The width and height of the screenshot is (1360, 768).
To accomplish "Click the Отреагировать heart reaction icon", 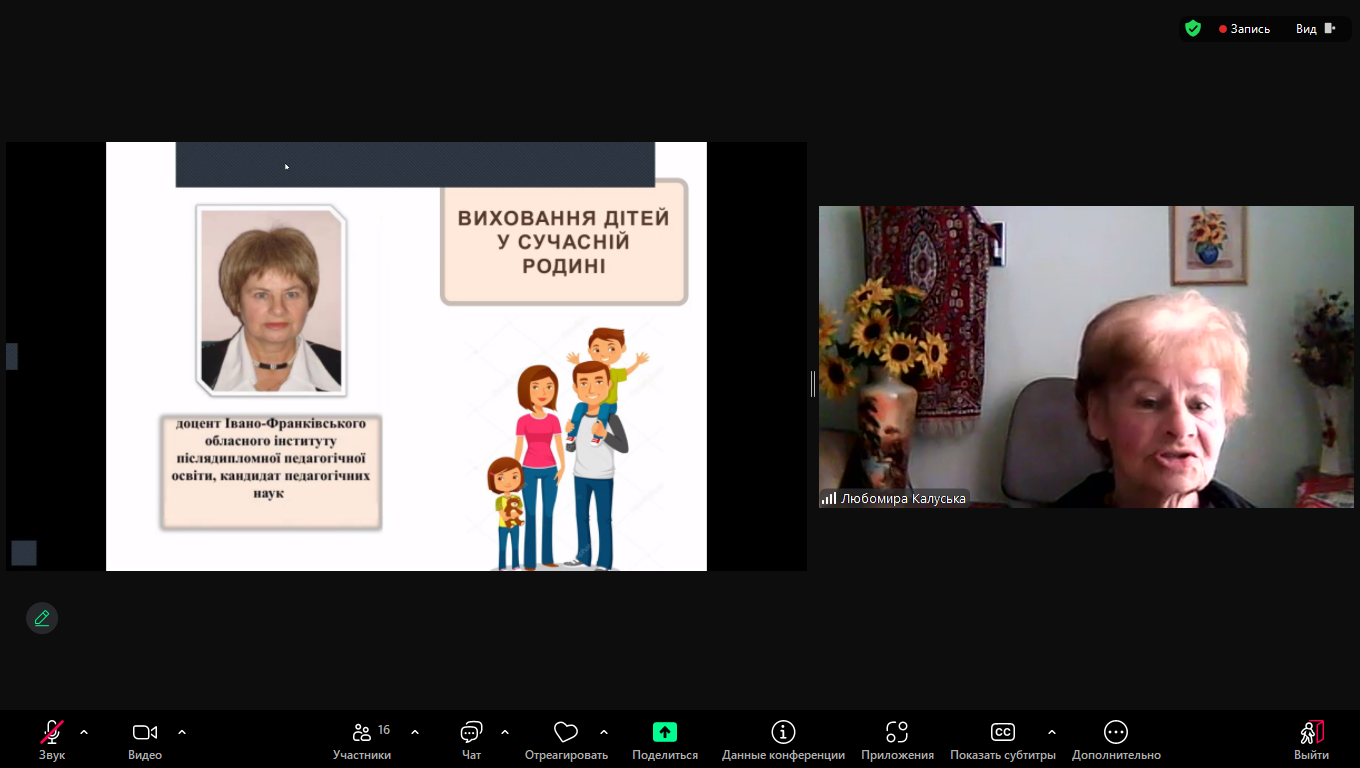I will [x=566, y=732].
